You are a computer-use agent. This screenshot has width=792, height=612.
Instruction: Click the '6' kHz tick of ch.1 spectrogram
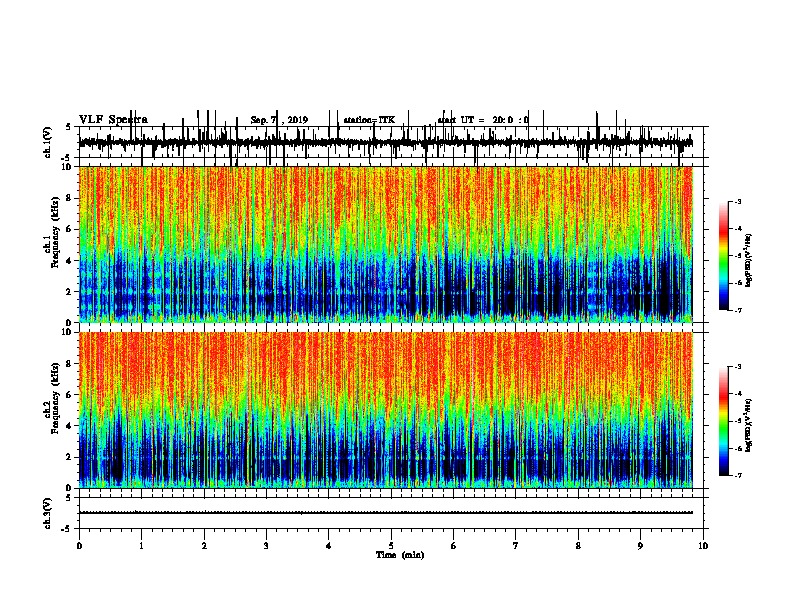pos(70,229)
